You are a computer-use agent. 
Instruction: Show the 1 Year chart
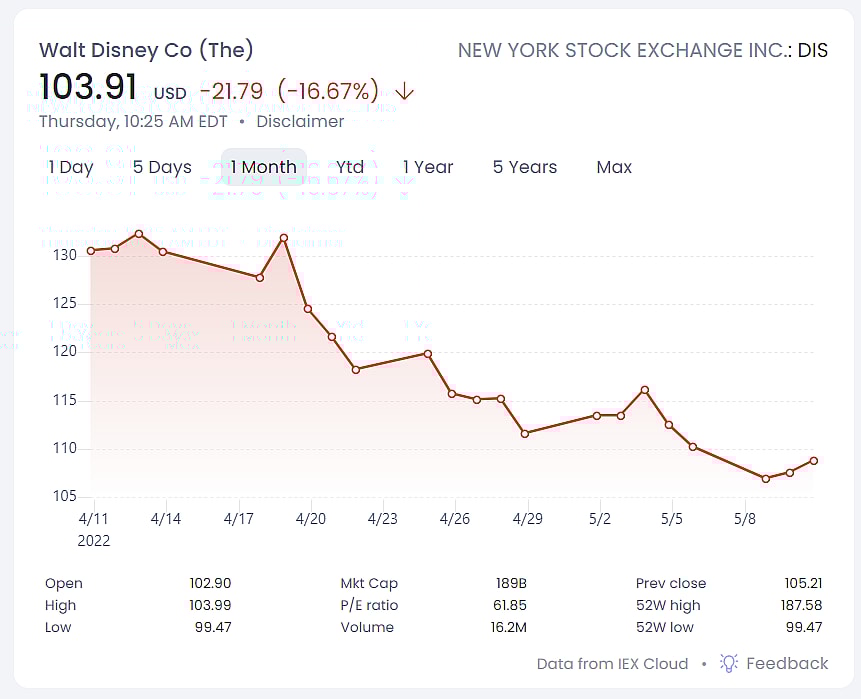pyautogui.click(x=428, y=167)
